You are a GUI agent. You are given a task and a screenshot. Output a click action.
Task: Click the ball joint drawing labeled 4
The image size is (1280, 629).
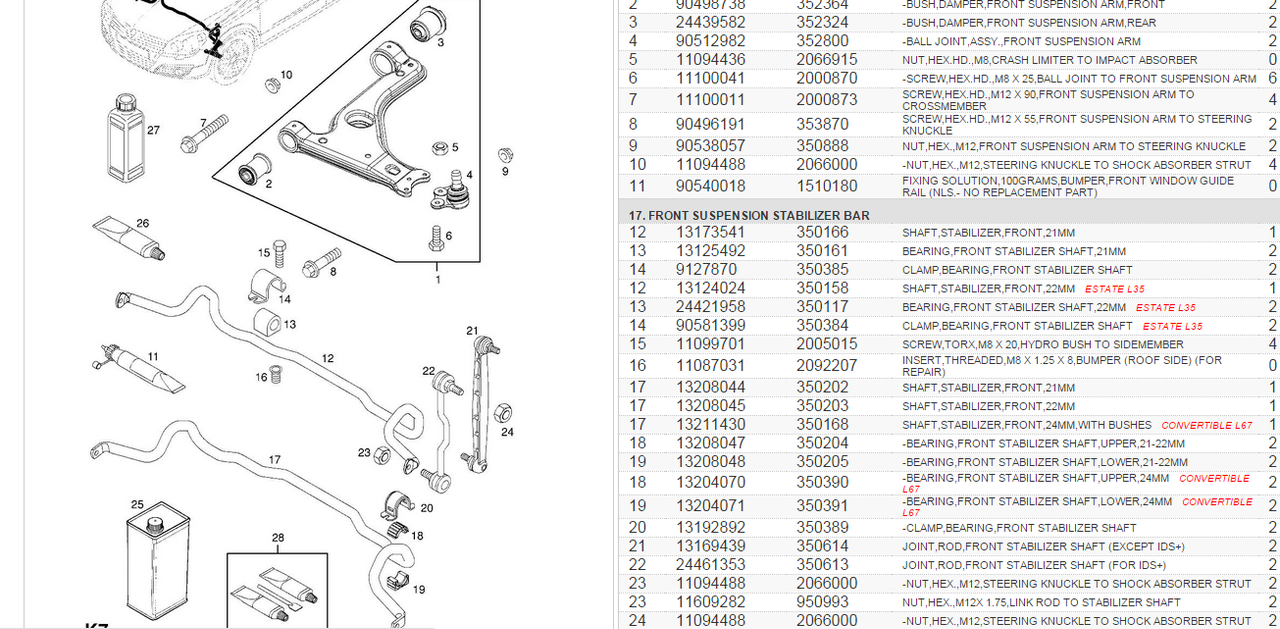click(x=455, y=191)
